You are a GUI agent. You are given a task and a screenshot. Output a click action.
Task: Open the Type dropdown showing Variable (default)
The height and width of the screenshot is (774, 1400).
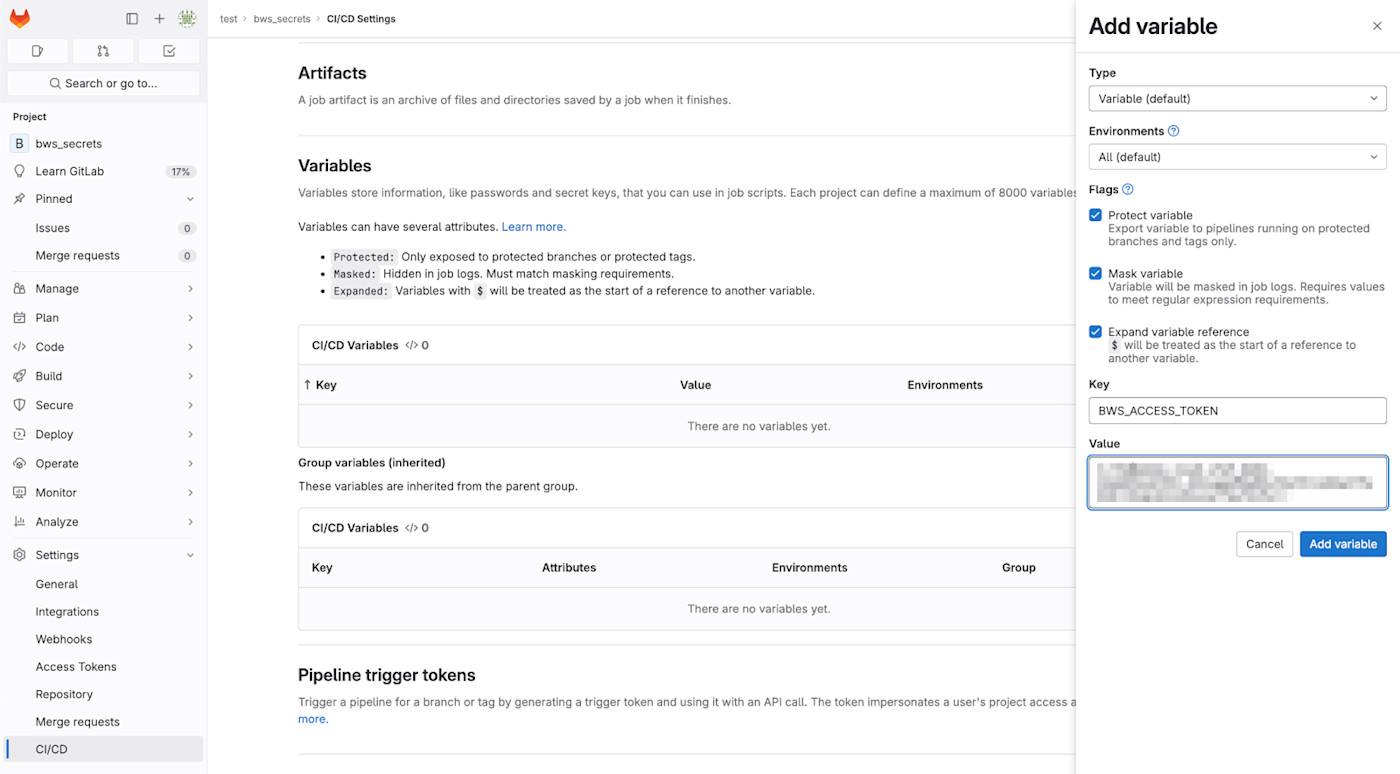(x=1237, y=98)
